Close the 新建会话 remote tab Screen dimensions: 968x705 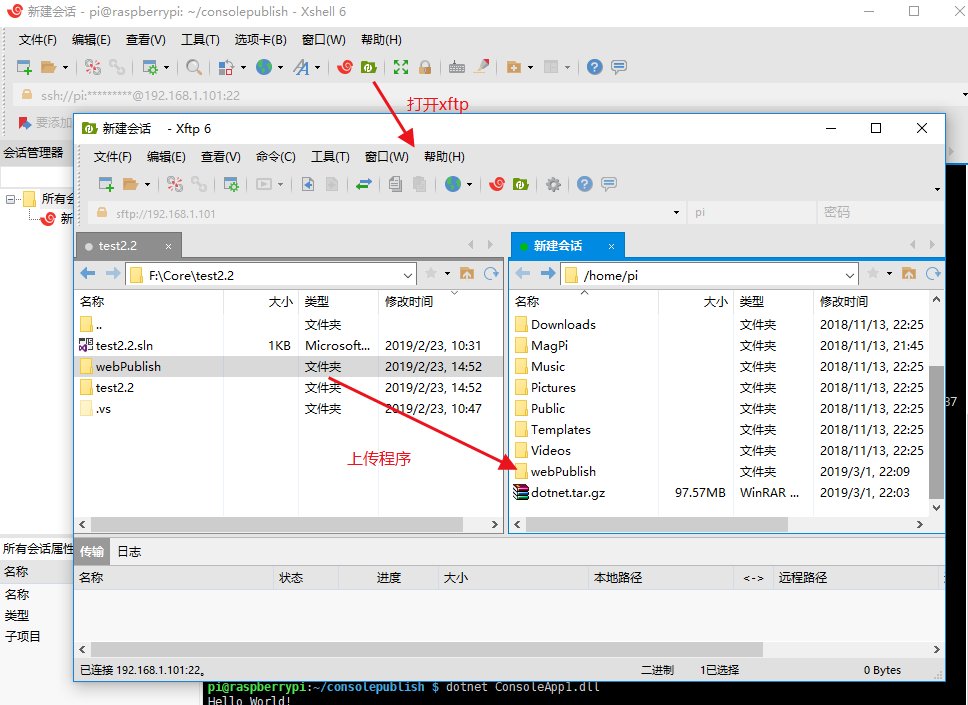(611, 246)
